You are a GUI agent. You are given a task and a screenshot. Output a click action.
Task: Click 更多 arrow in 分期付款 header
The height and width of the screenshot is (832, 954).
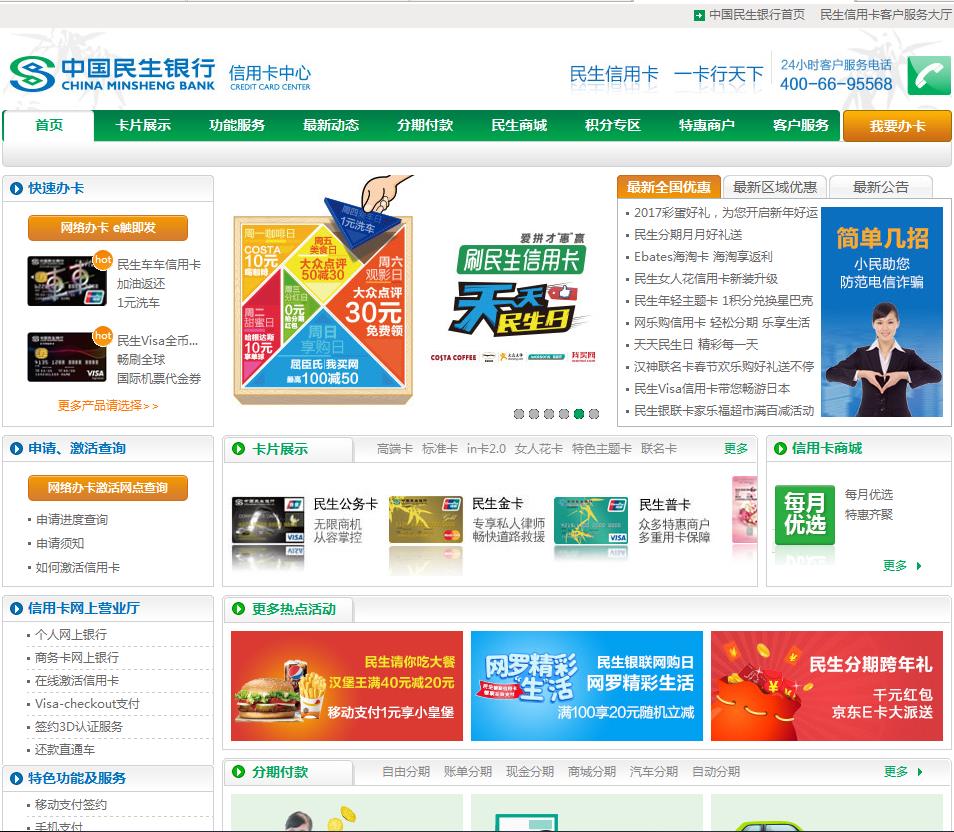(903, 772)
